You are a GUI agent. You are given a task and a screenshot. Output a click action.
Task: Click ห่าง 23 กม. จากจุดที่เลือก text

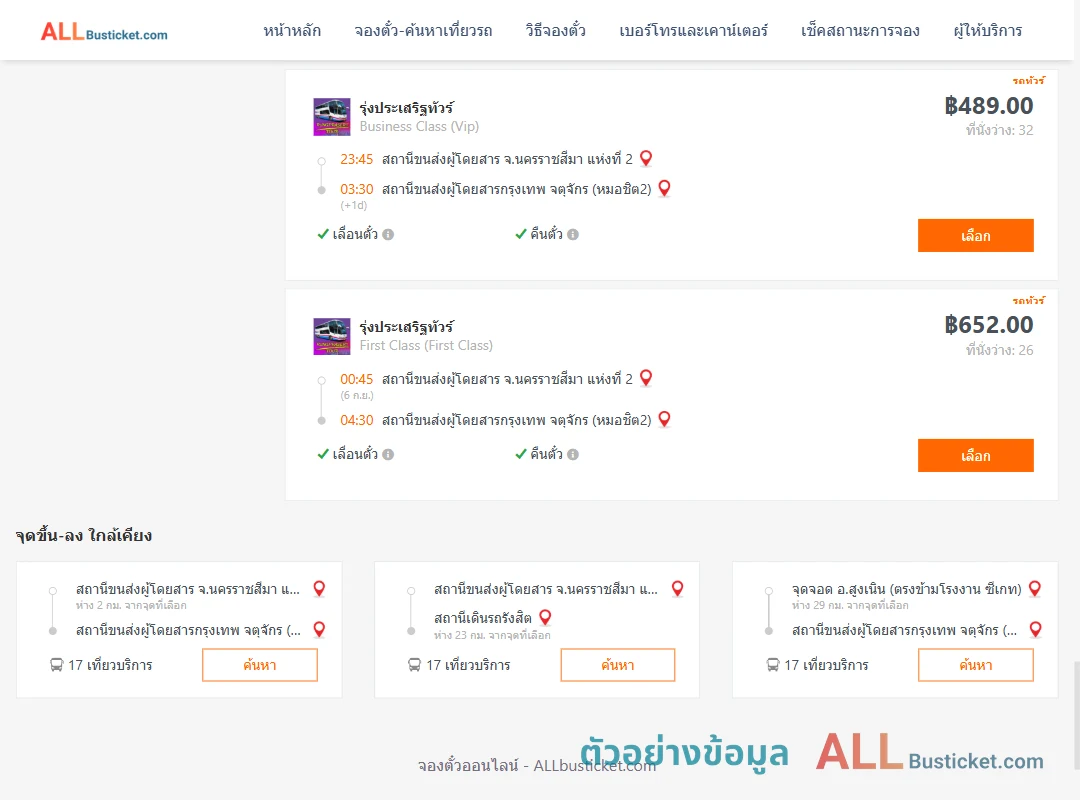pos(492,635)
